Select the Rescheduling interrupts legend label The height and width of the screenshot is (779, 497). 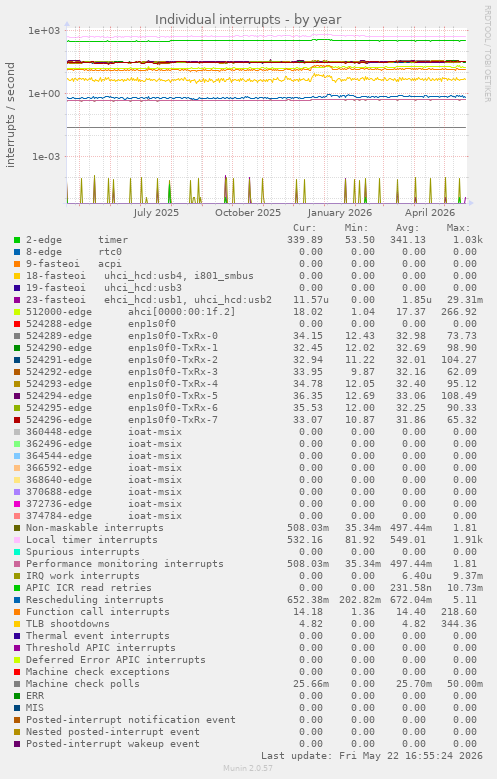tap(94, 600)
